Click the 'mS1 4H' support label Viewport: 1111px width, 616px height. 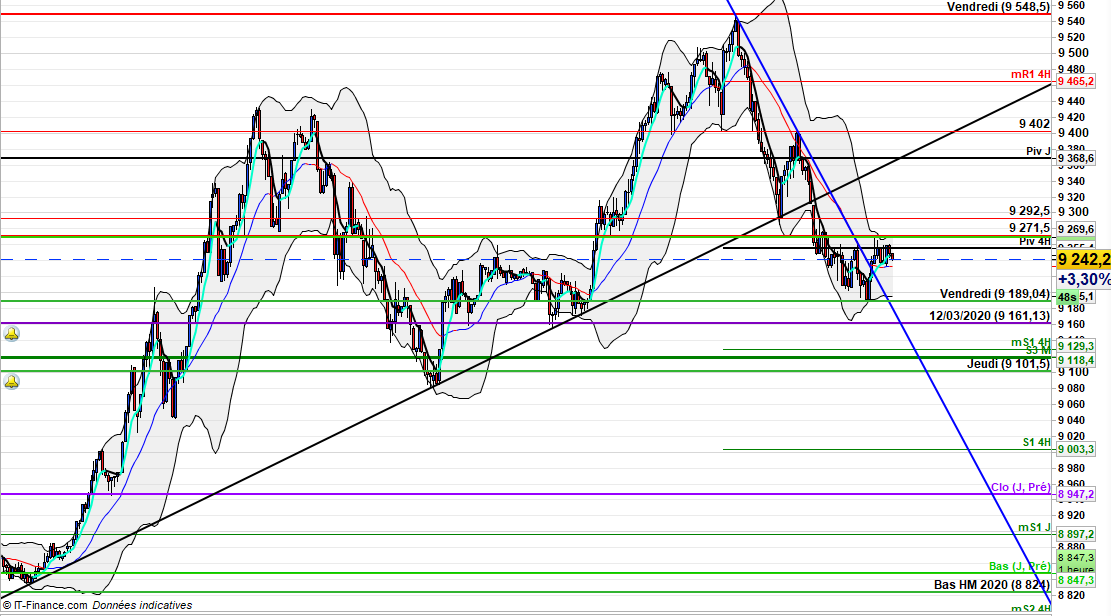[x=1031, y=342]
